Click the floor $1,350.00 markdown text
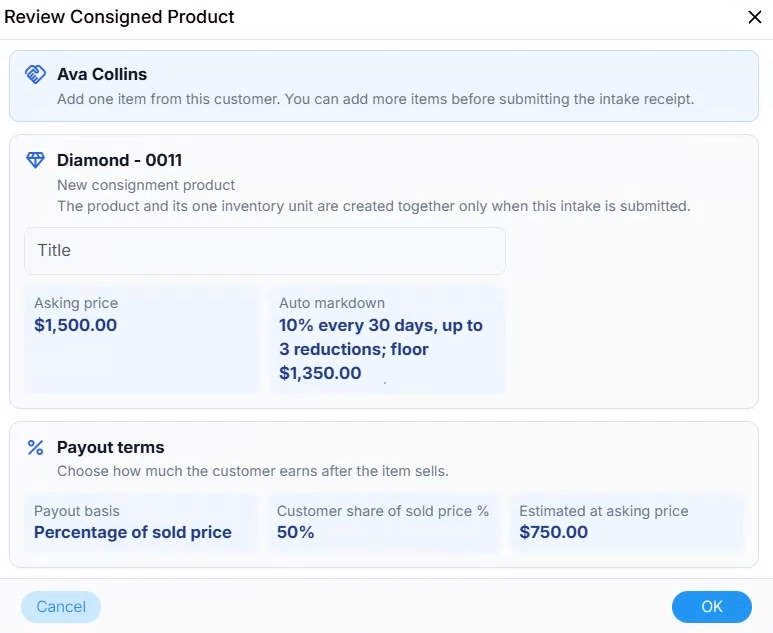The height and width of the screenshot is (633, 773). click(353, 361)
